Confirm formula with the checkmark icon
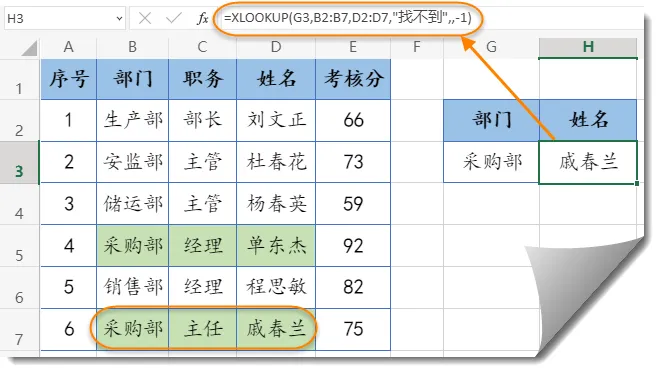 pyautogui.click(x=173, y=18)
